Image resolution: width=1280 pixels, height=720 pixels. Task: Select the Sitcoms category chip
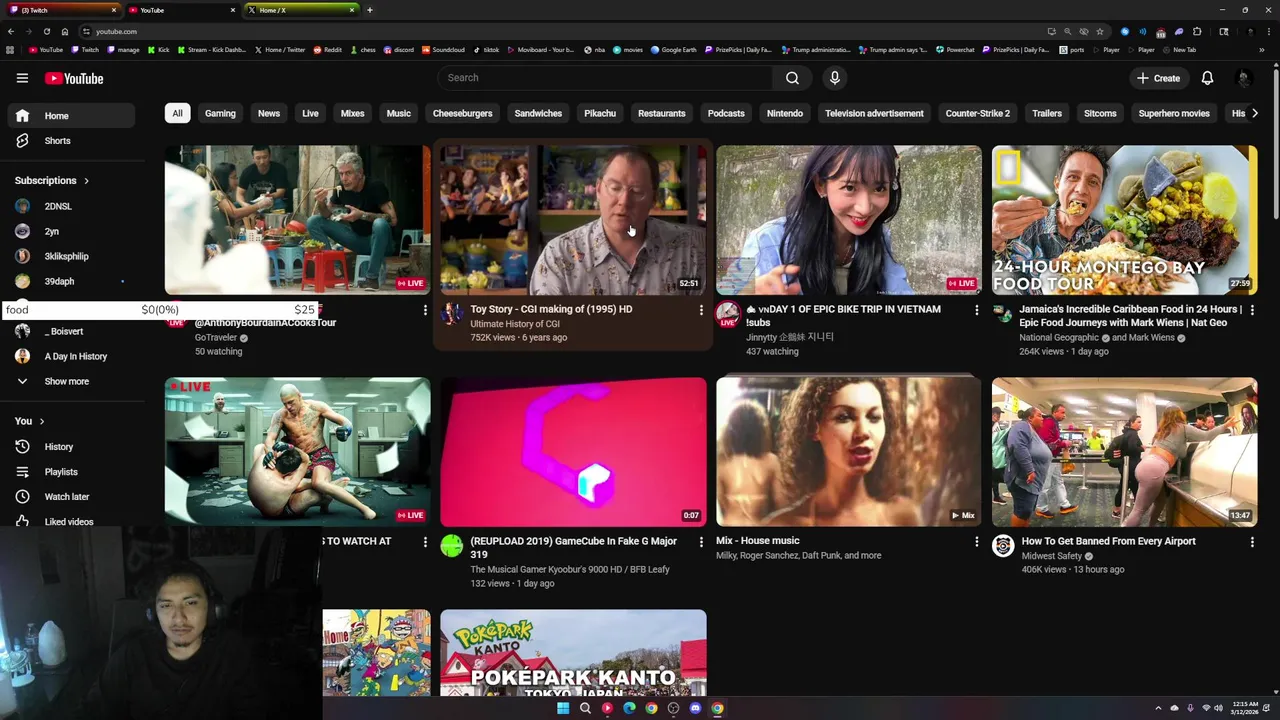point(1100,113)
